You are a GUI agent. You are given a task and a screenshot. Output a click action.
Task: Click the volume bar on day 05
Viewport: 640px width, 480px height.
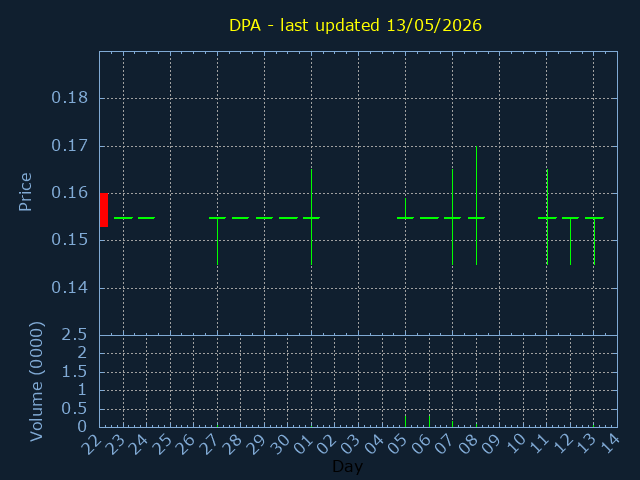coord(405,421)
